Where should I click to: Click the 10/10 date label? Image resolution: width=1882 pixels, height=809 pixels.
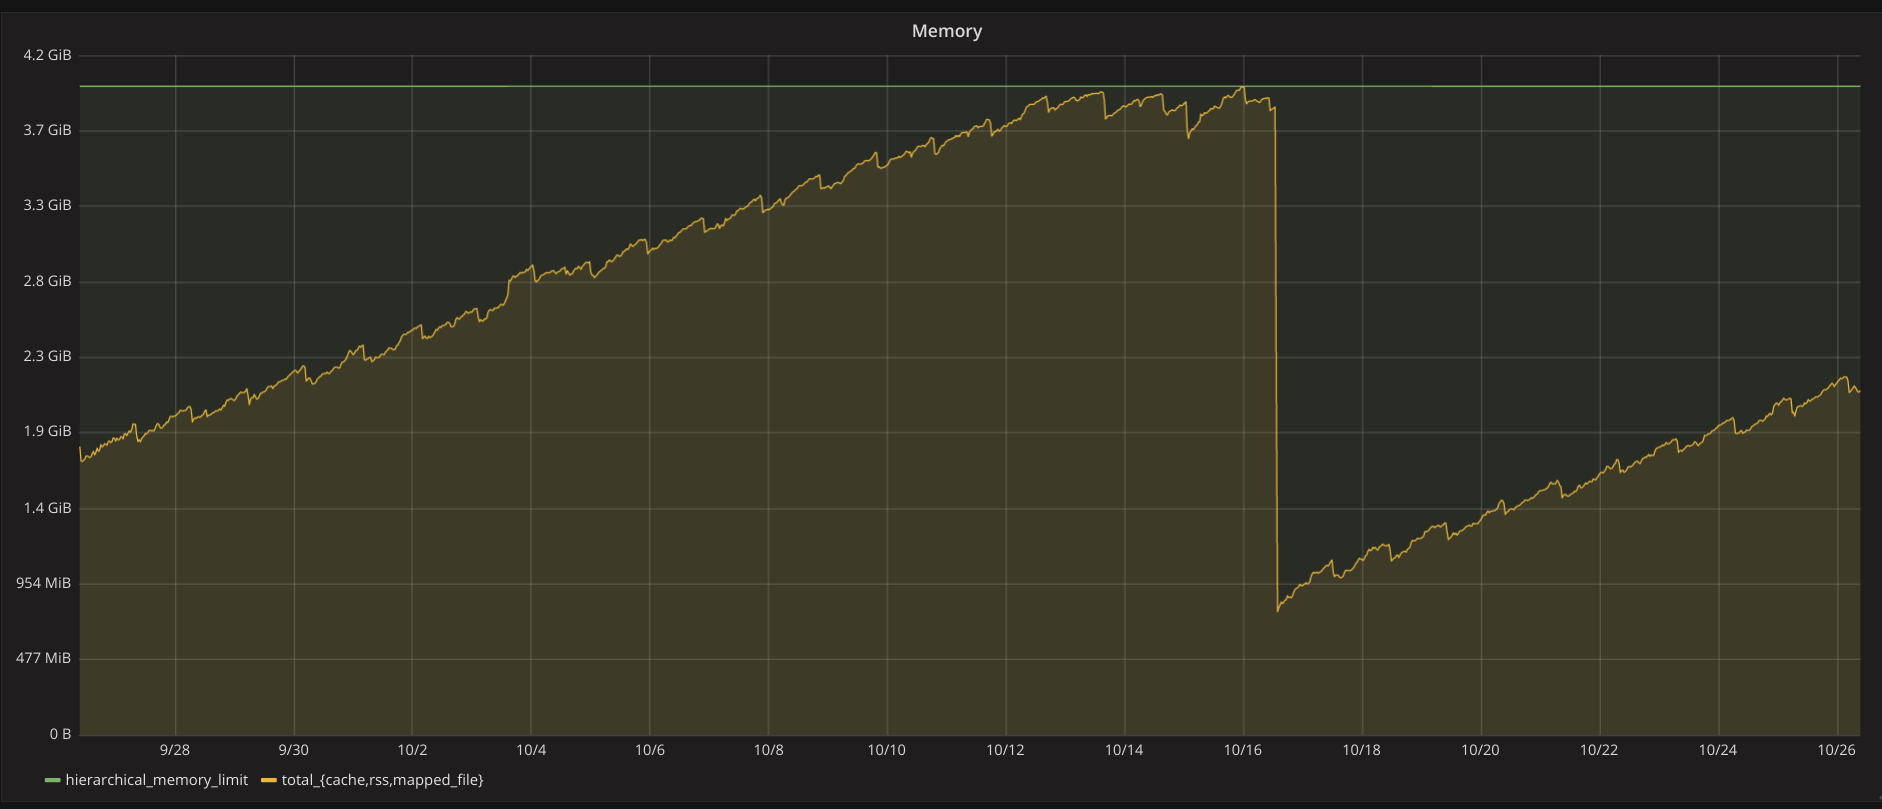tap(887, 750)
